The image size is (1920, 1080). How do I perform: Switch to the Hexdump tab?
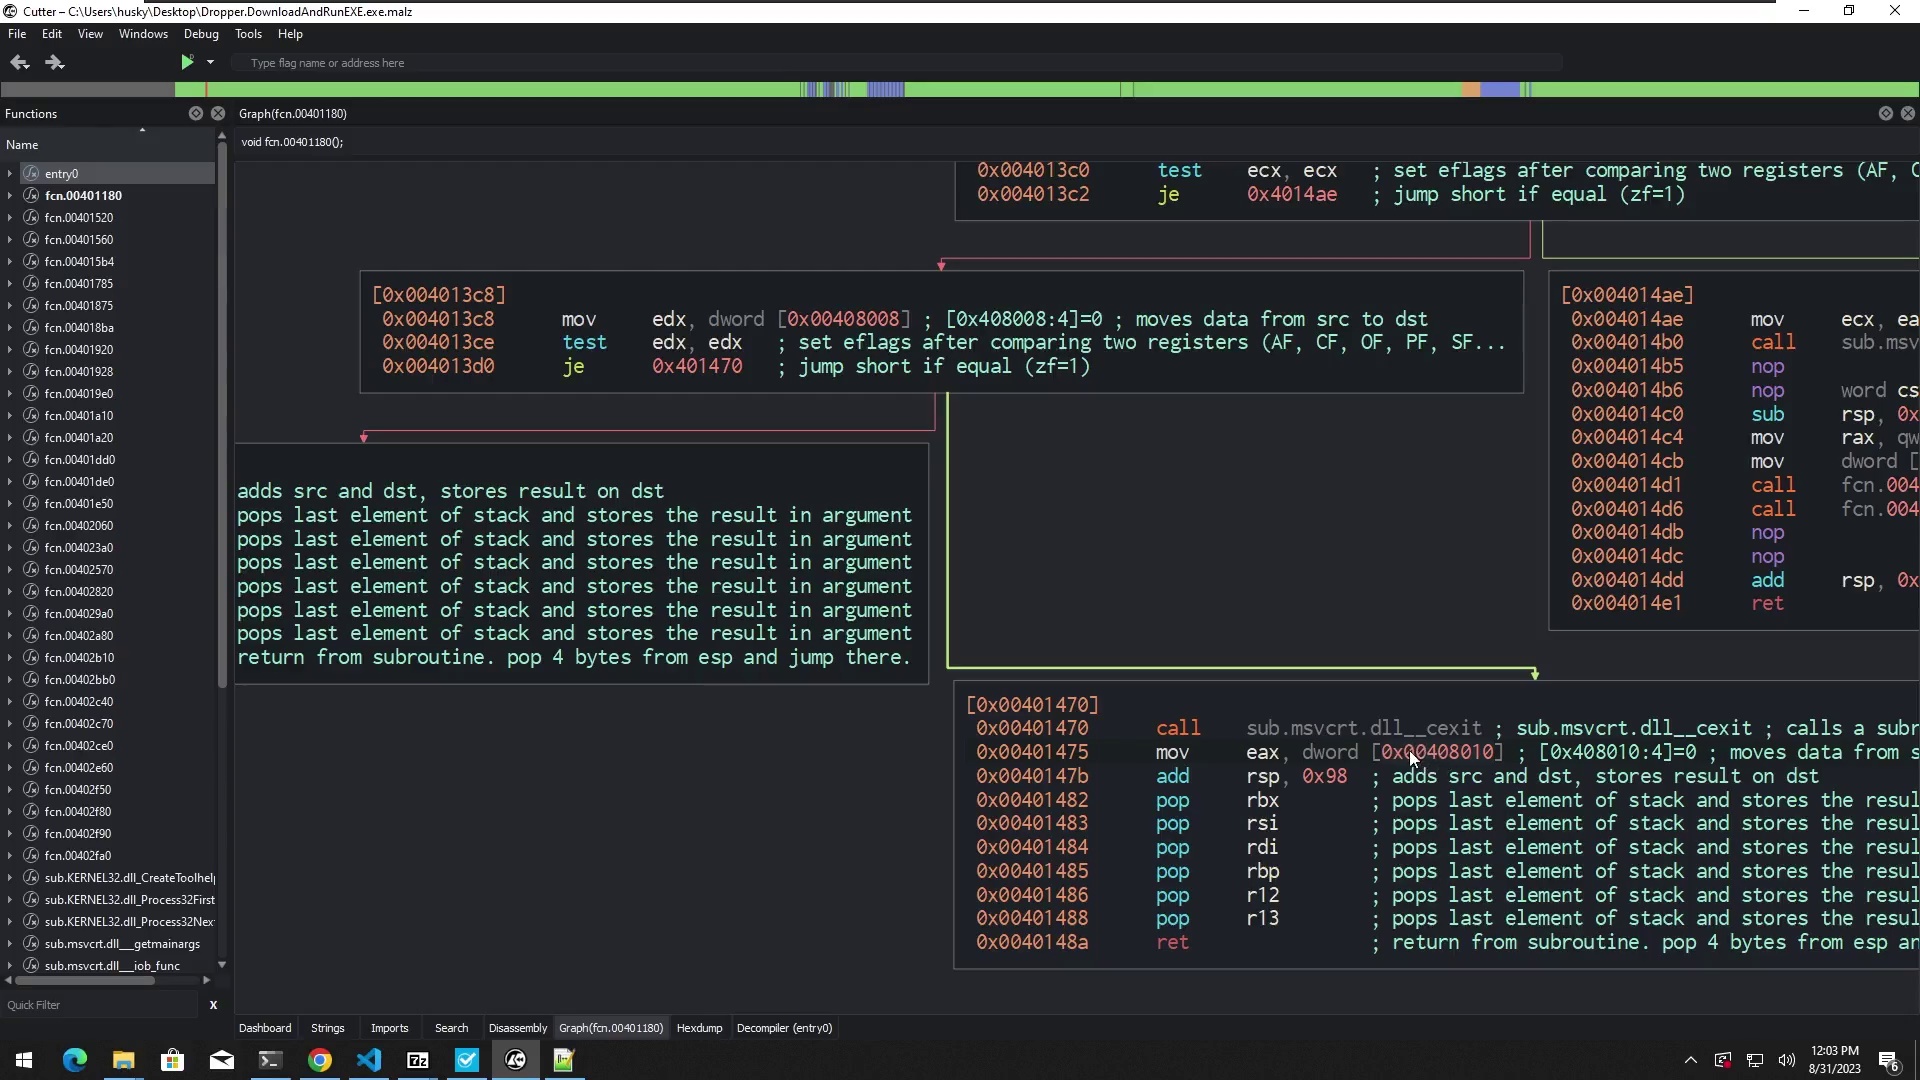[699, 1028]
